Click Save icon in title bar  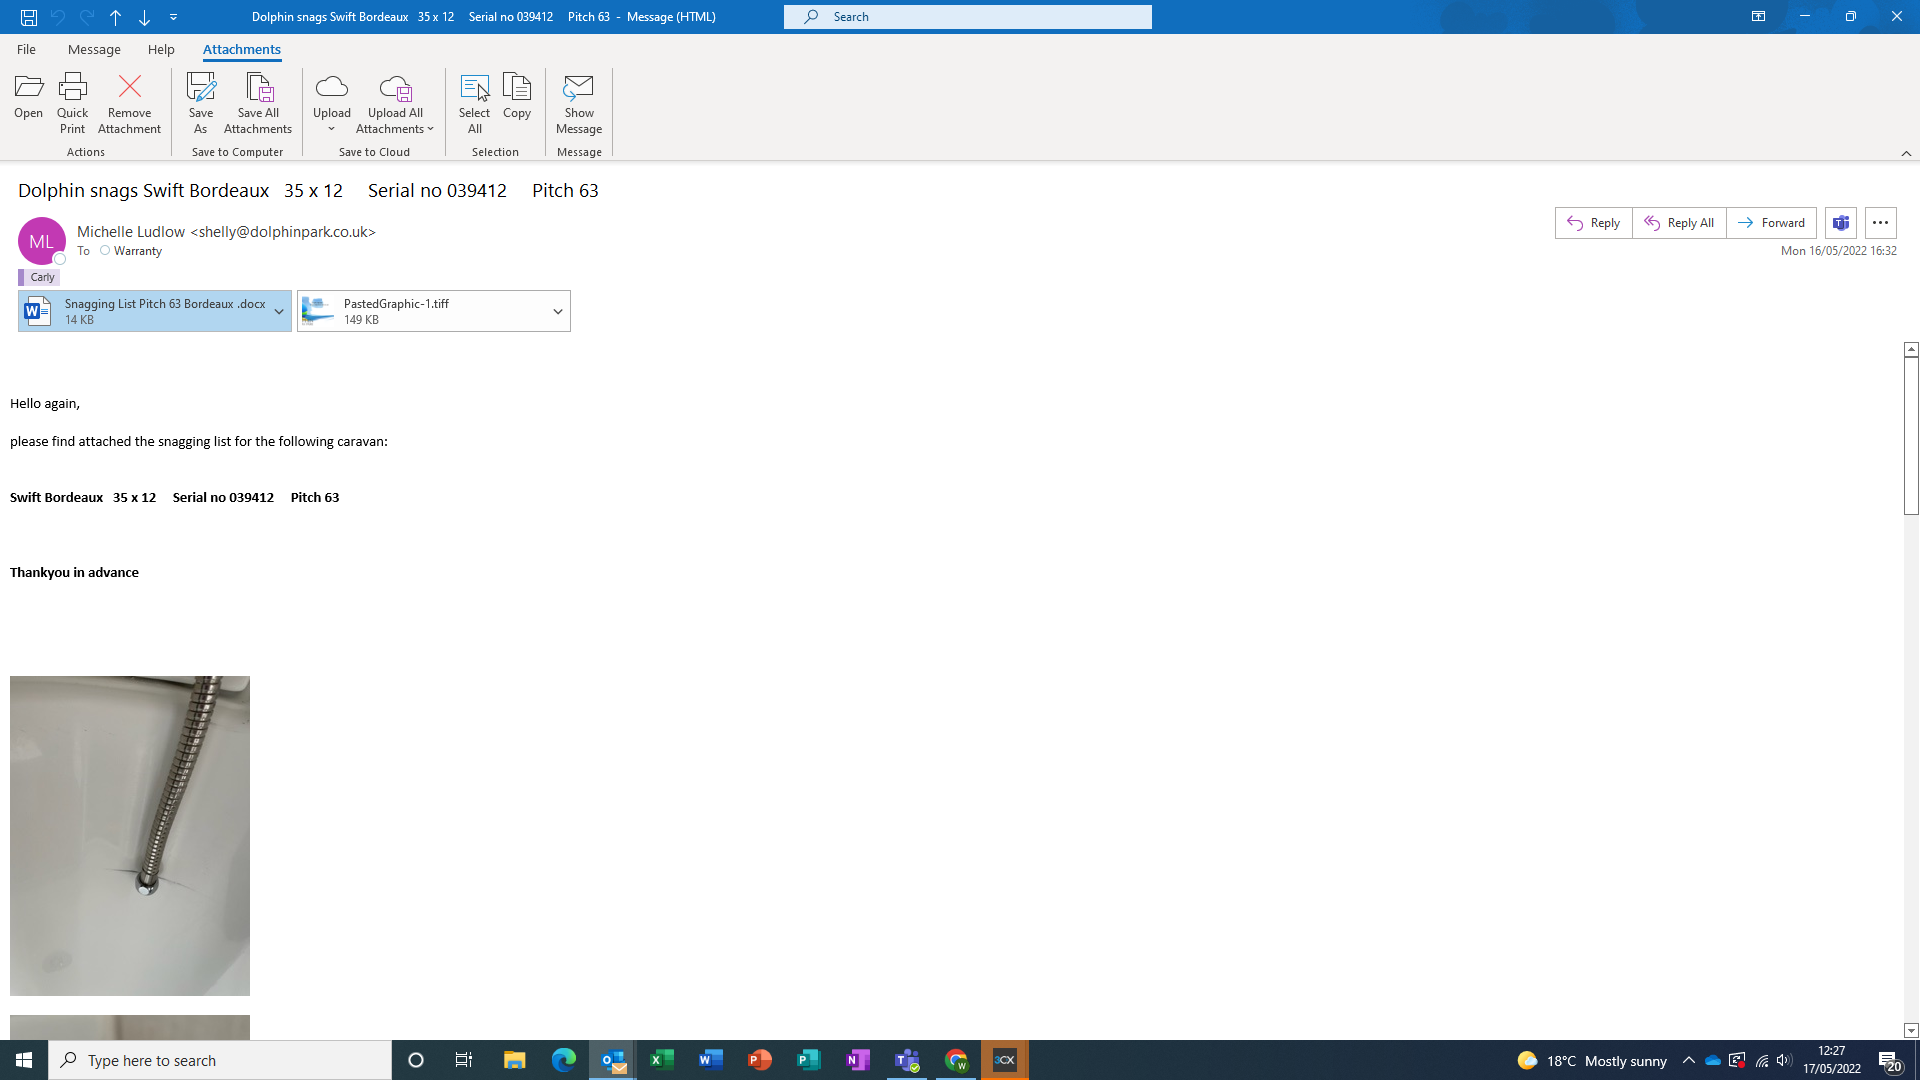(29, 17)
